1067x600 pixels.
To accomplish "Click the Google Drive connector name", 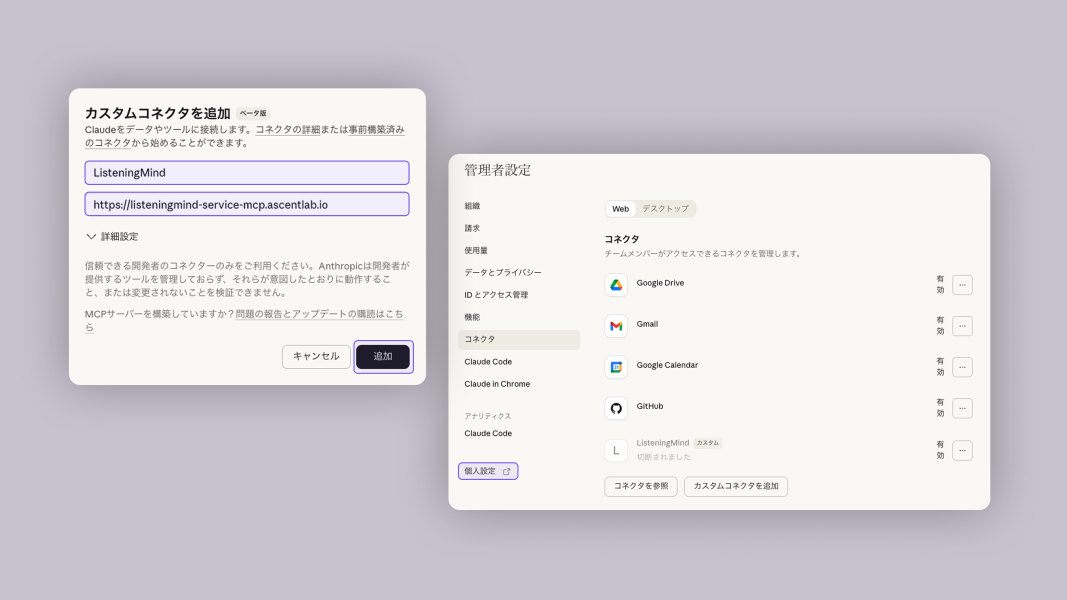I will (x=660, y=283).
